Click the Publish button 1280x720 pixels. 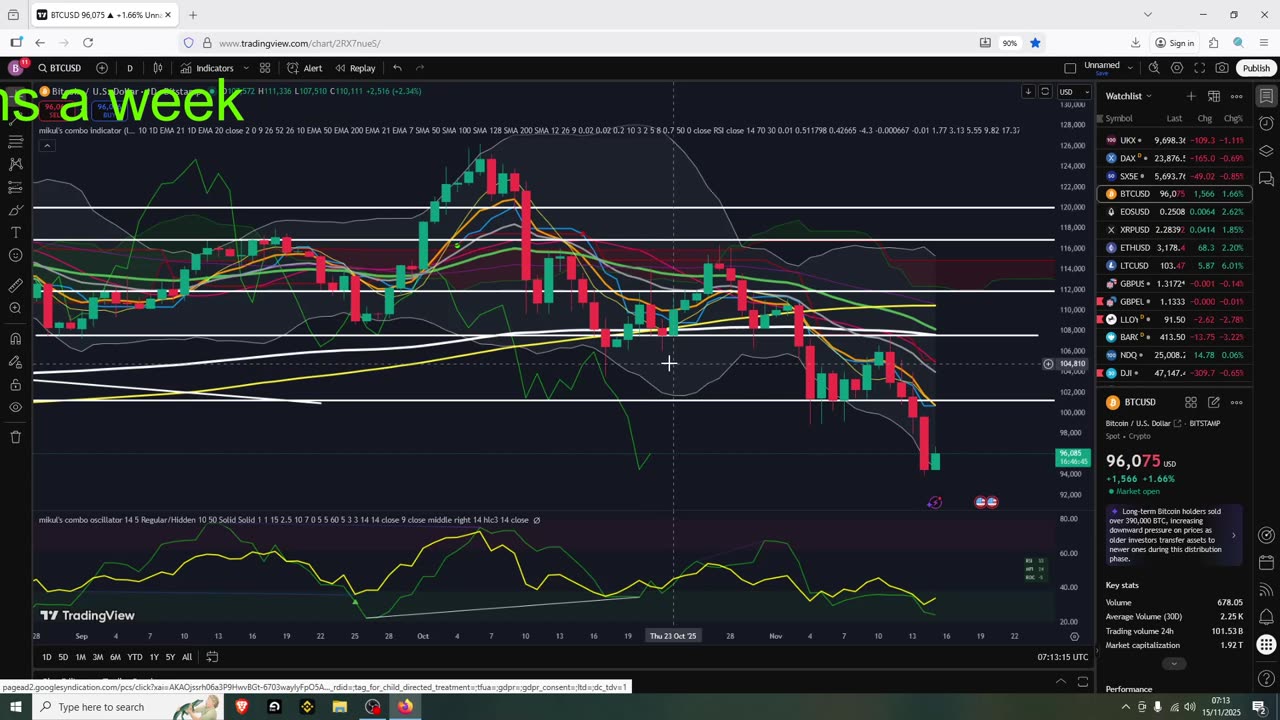(x=1256, y=68)
